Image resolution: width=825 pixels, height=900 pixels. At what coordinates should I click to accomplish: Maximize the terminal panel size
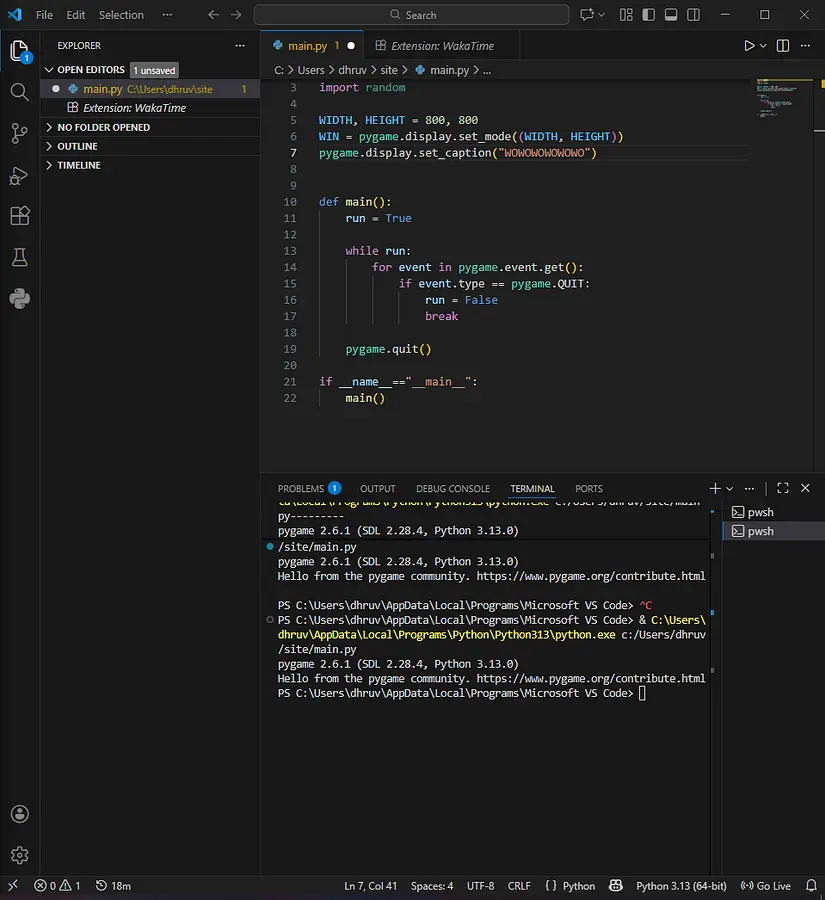[x=783, y=488]
